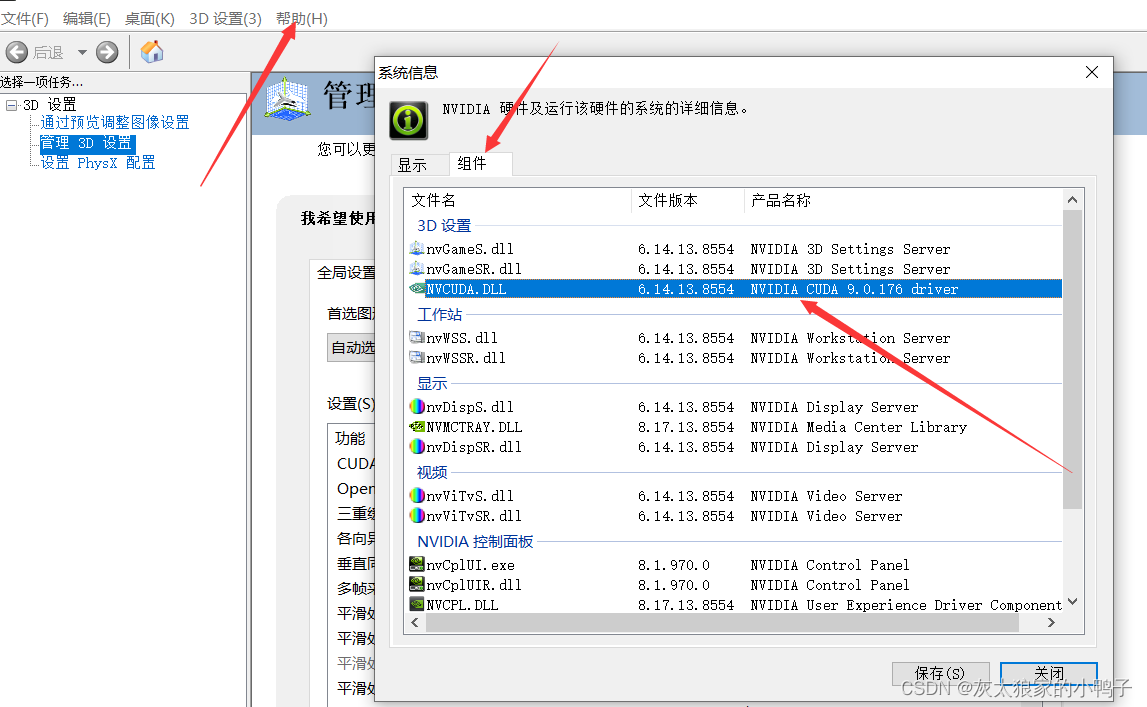
Task: Click the 产品名称 column header
Action: pyautogui.click(x=903, y=200)
